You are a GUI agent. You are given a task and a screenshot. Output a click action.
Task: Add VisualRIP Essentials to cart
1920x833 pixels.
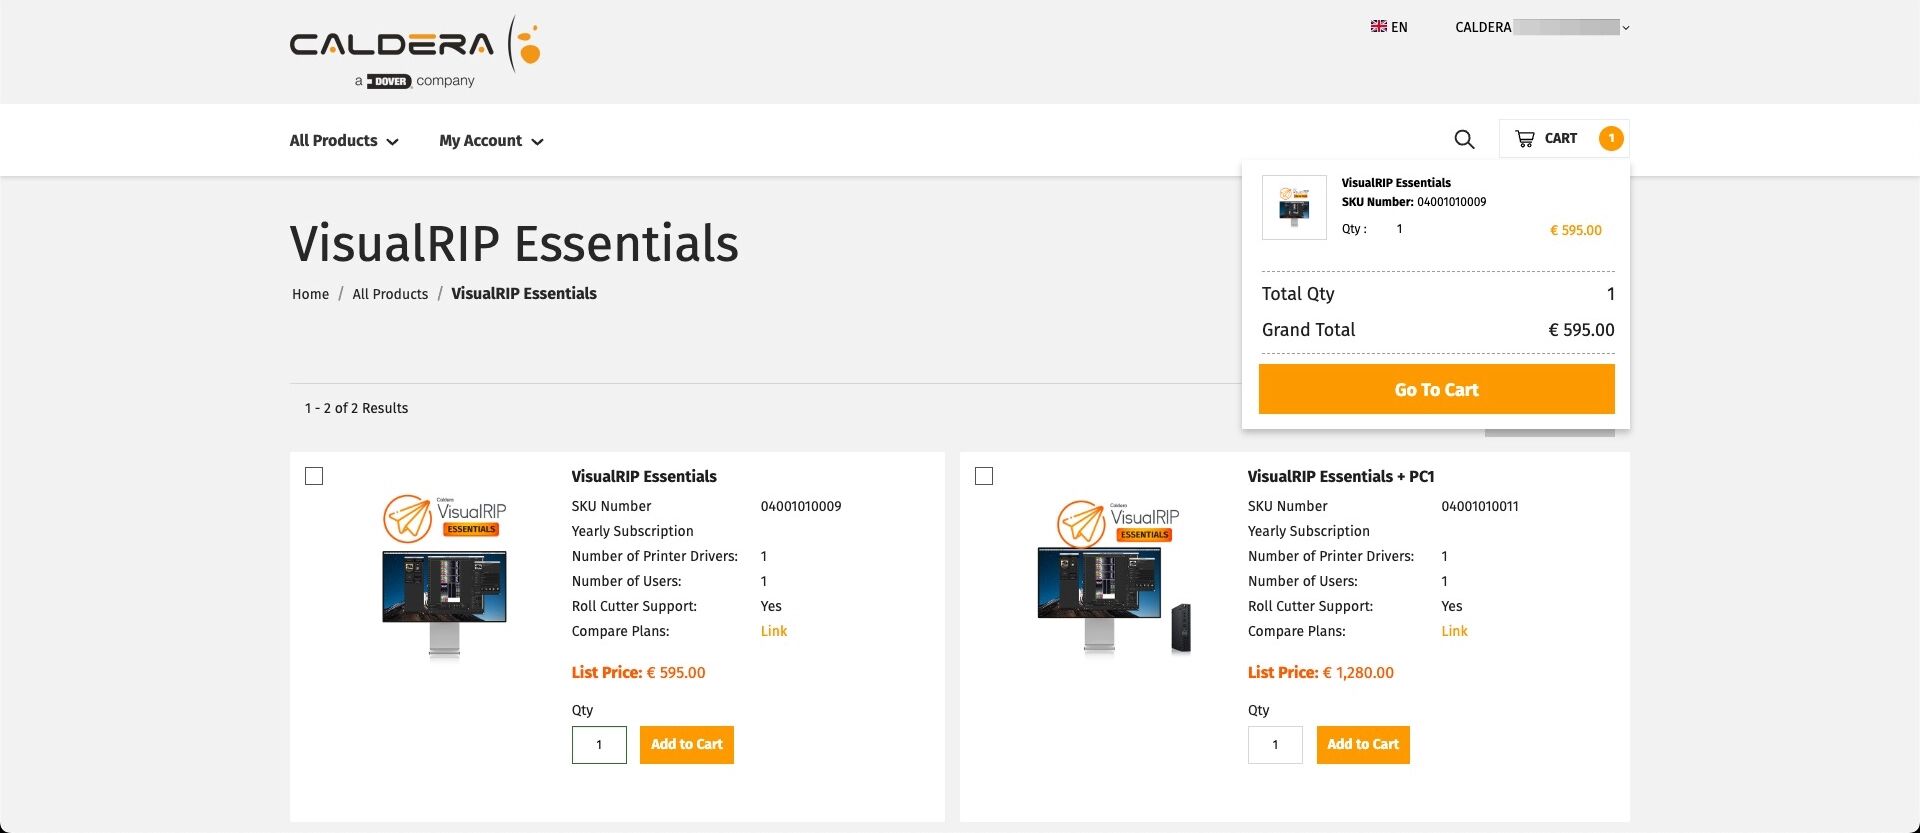point(686,745)
